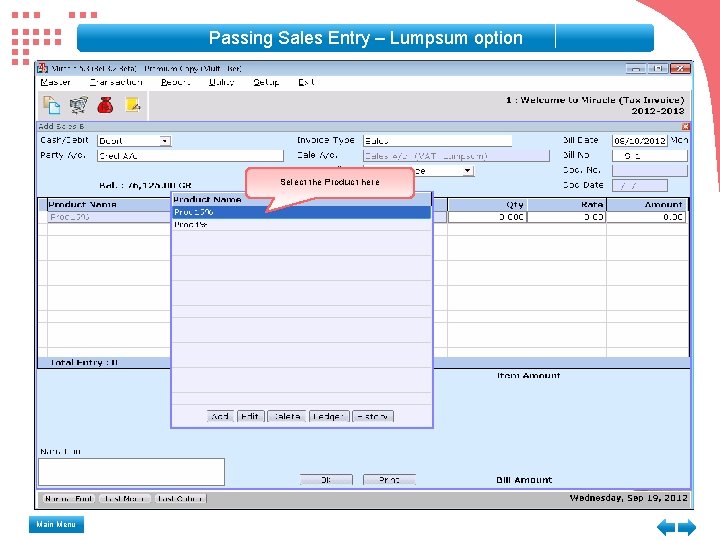Click the Normal Font status bar button
This screenshot has height=540, width=720.
coord(69,499)
